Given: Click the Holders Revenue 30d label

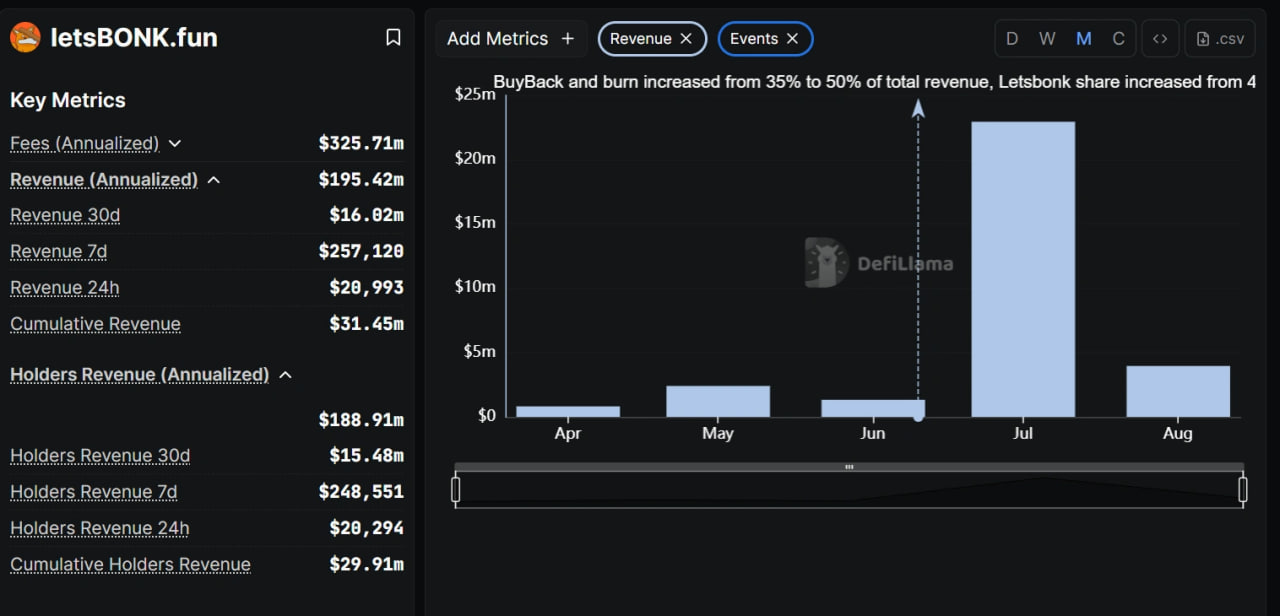Looking at the screenshot, I should coord(100,456).
